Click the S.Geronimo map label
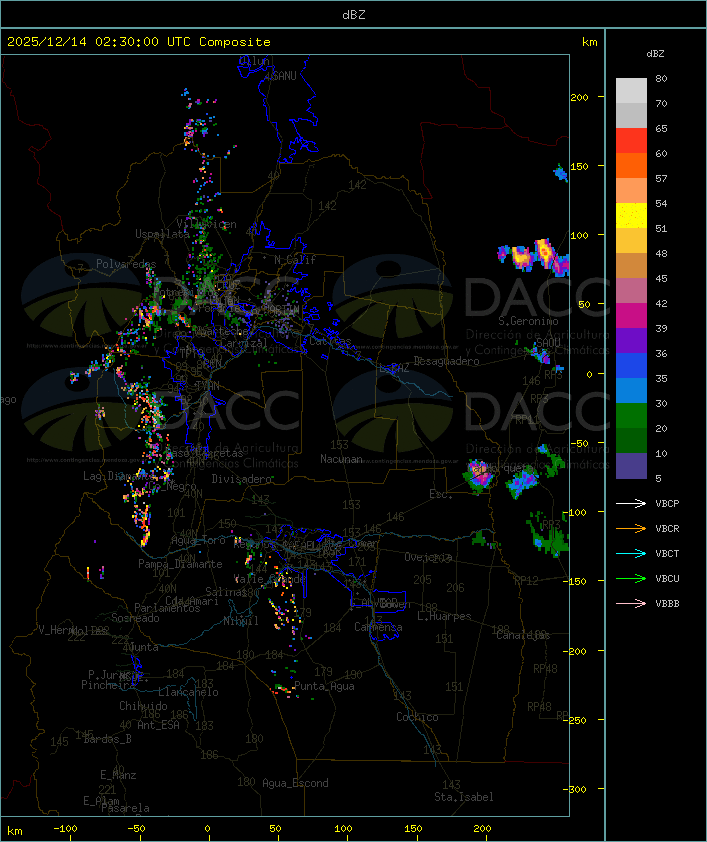The height and width of the screenshot is (842, 707). [528, 321]
